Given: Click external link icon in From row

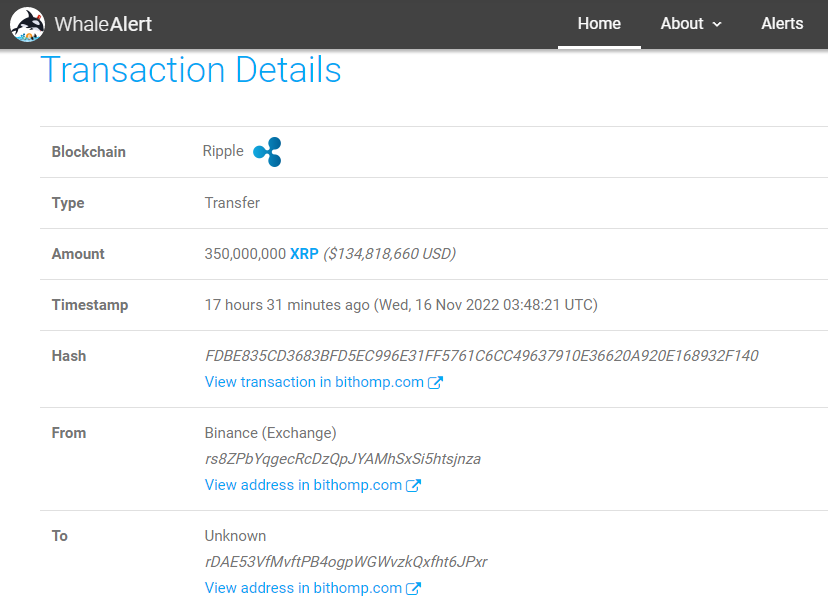Looking at the screenshot, I should coord(413,485).
